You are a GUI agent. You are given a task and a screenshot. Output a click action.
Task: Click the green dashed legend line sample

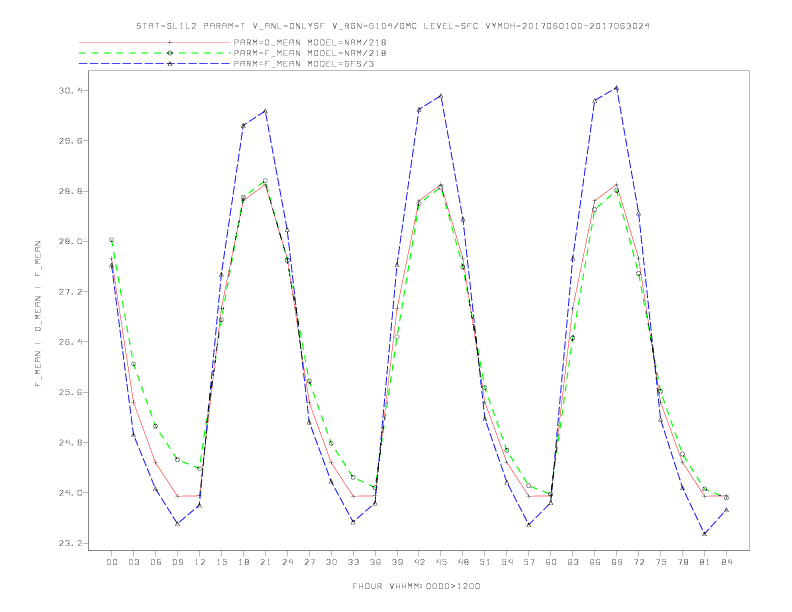[x=155, y=53]
